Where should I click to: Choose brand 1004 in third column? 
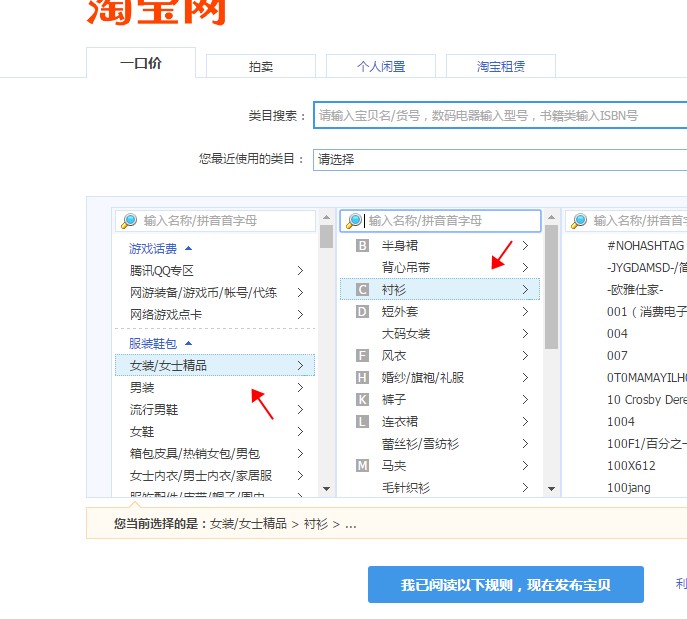620,422
